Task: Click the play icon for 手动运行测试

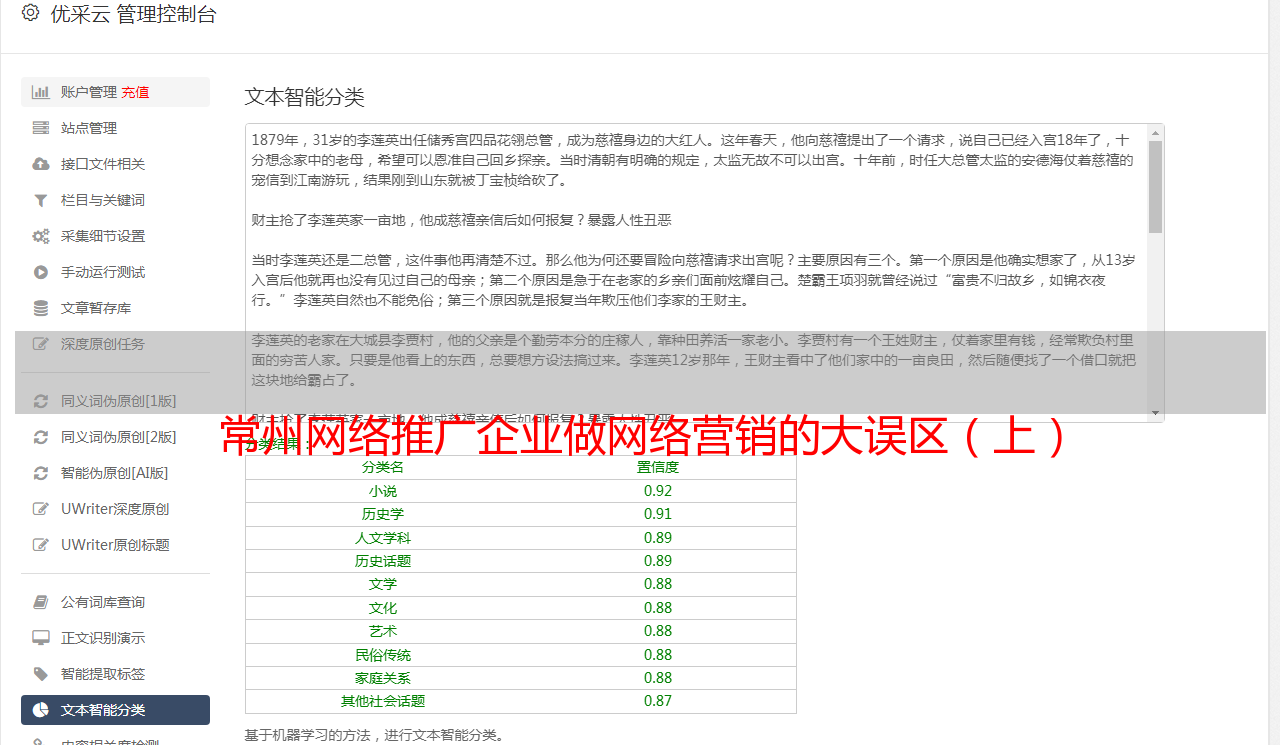Action: (x=41, y=272)
